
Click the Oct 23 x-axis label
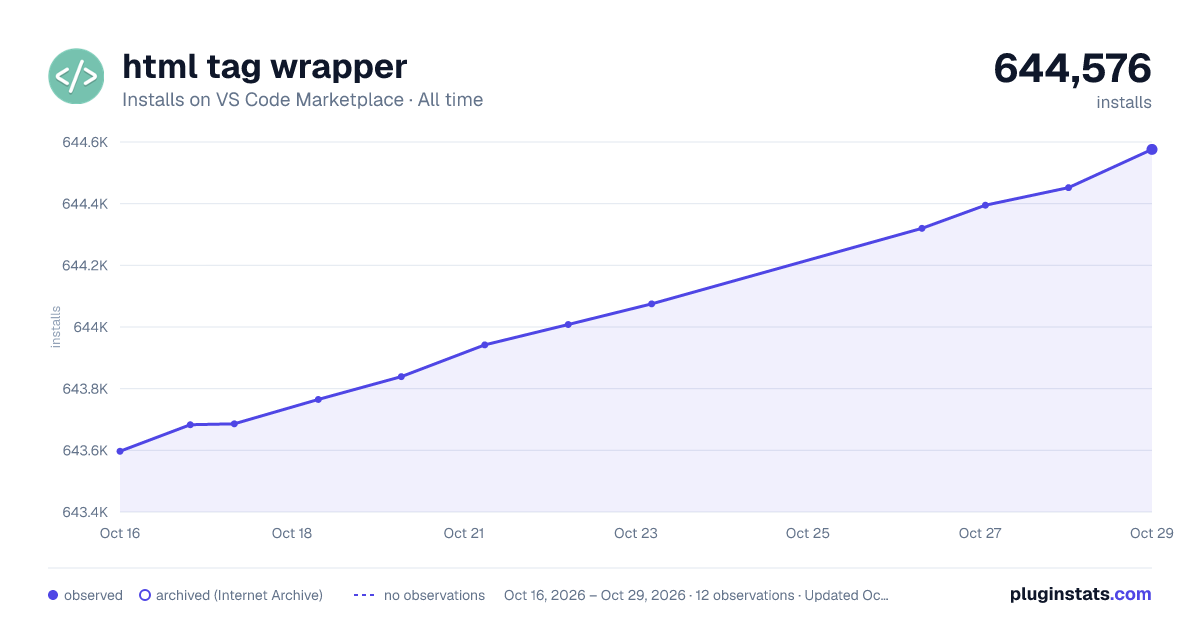[x=636, y=533]
